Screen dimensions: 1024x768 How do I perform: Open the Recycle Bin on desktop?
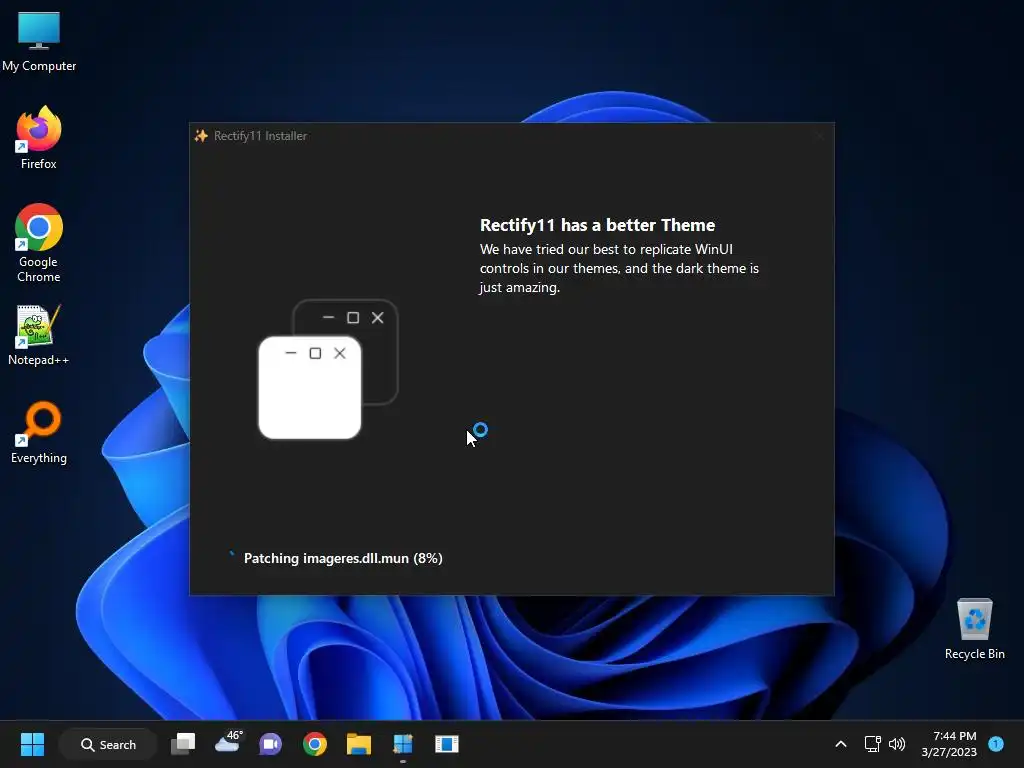click(x=974, y=628)
